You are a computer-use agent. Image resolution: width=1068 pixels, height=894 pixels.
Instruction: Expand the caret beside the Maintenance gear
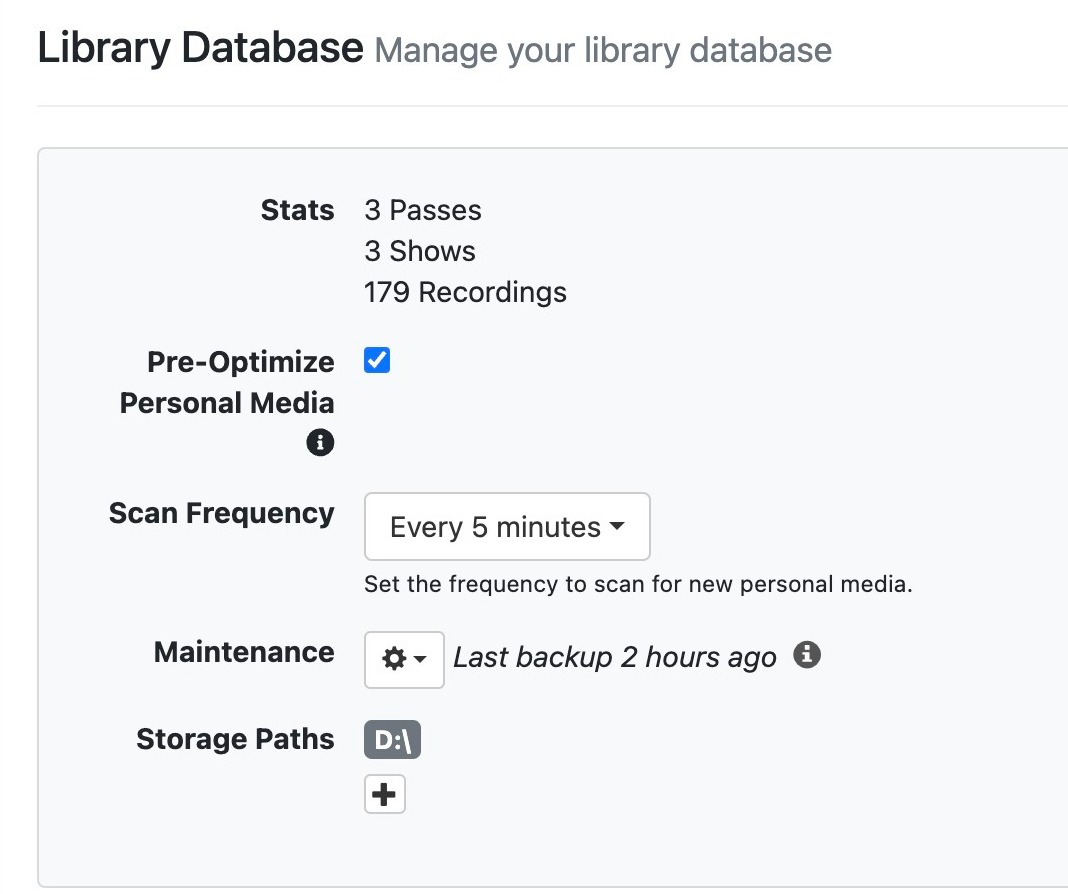(x=421, y=660)
